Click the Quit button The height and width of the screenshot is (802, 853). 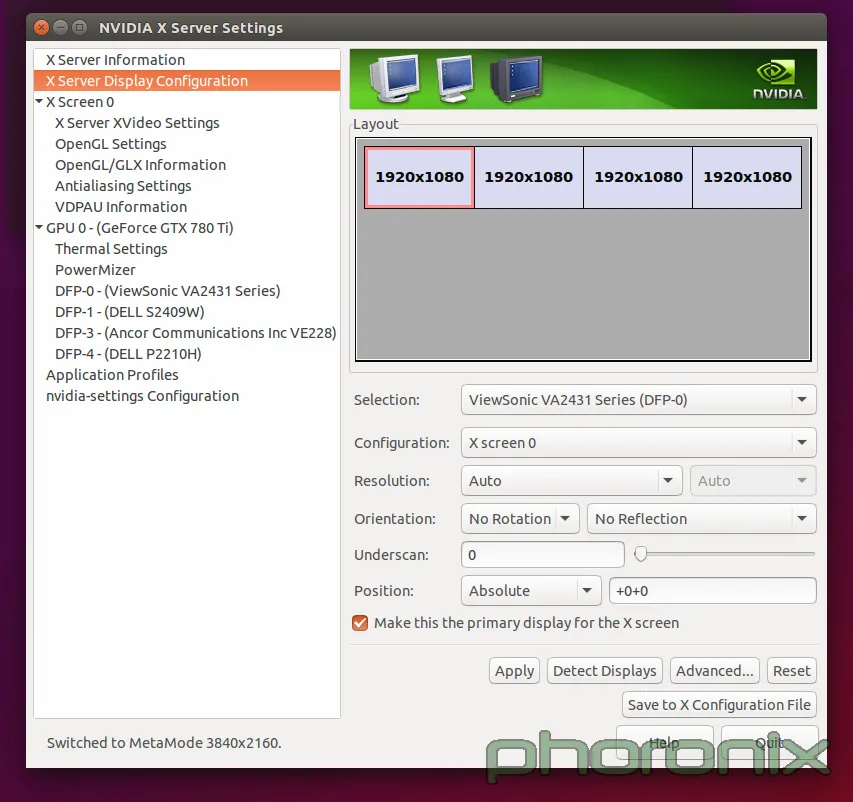point(770,743)
